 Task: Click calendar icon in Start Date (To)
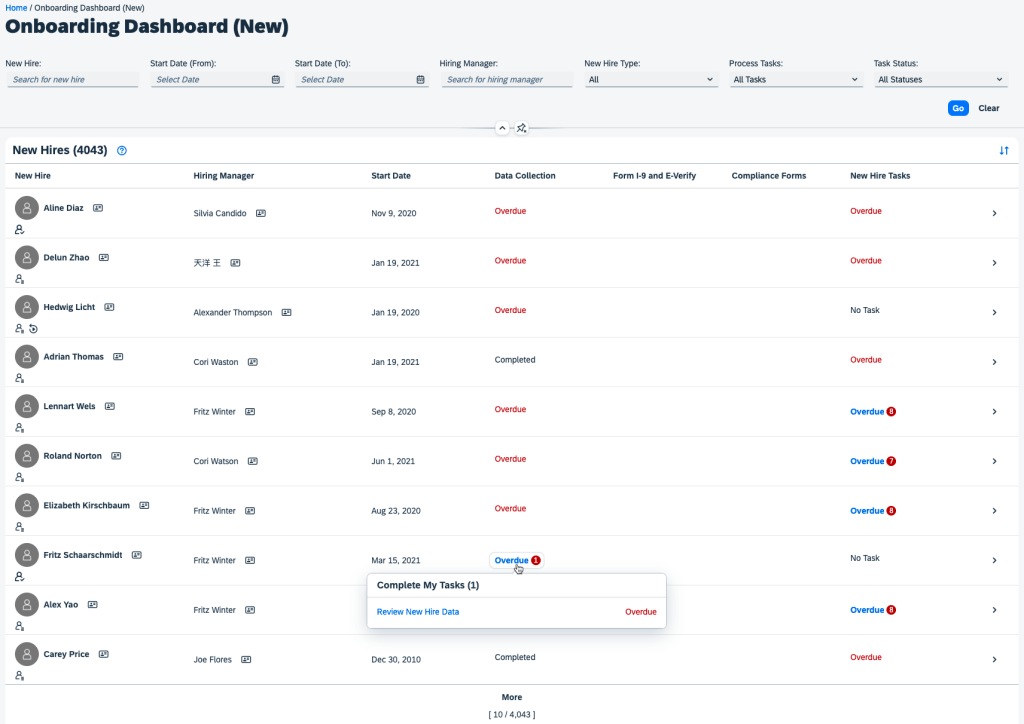(420, 80)
